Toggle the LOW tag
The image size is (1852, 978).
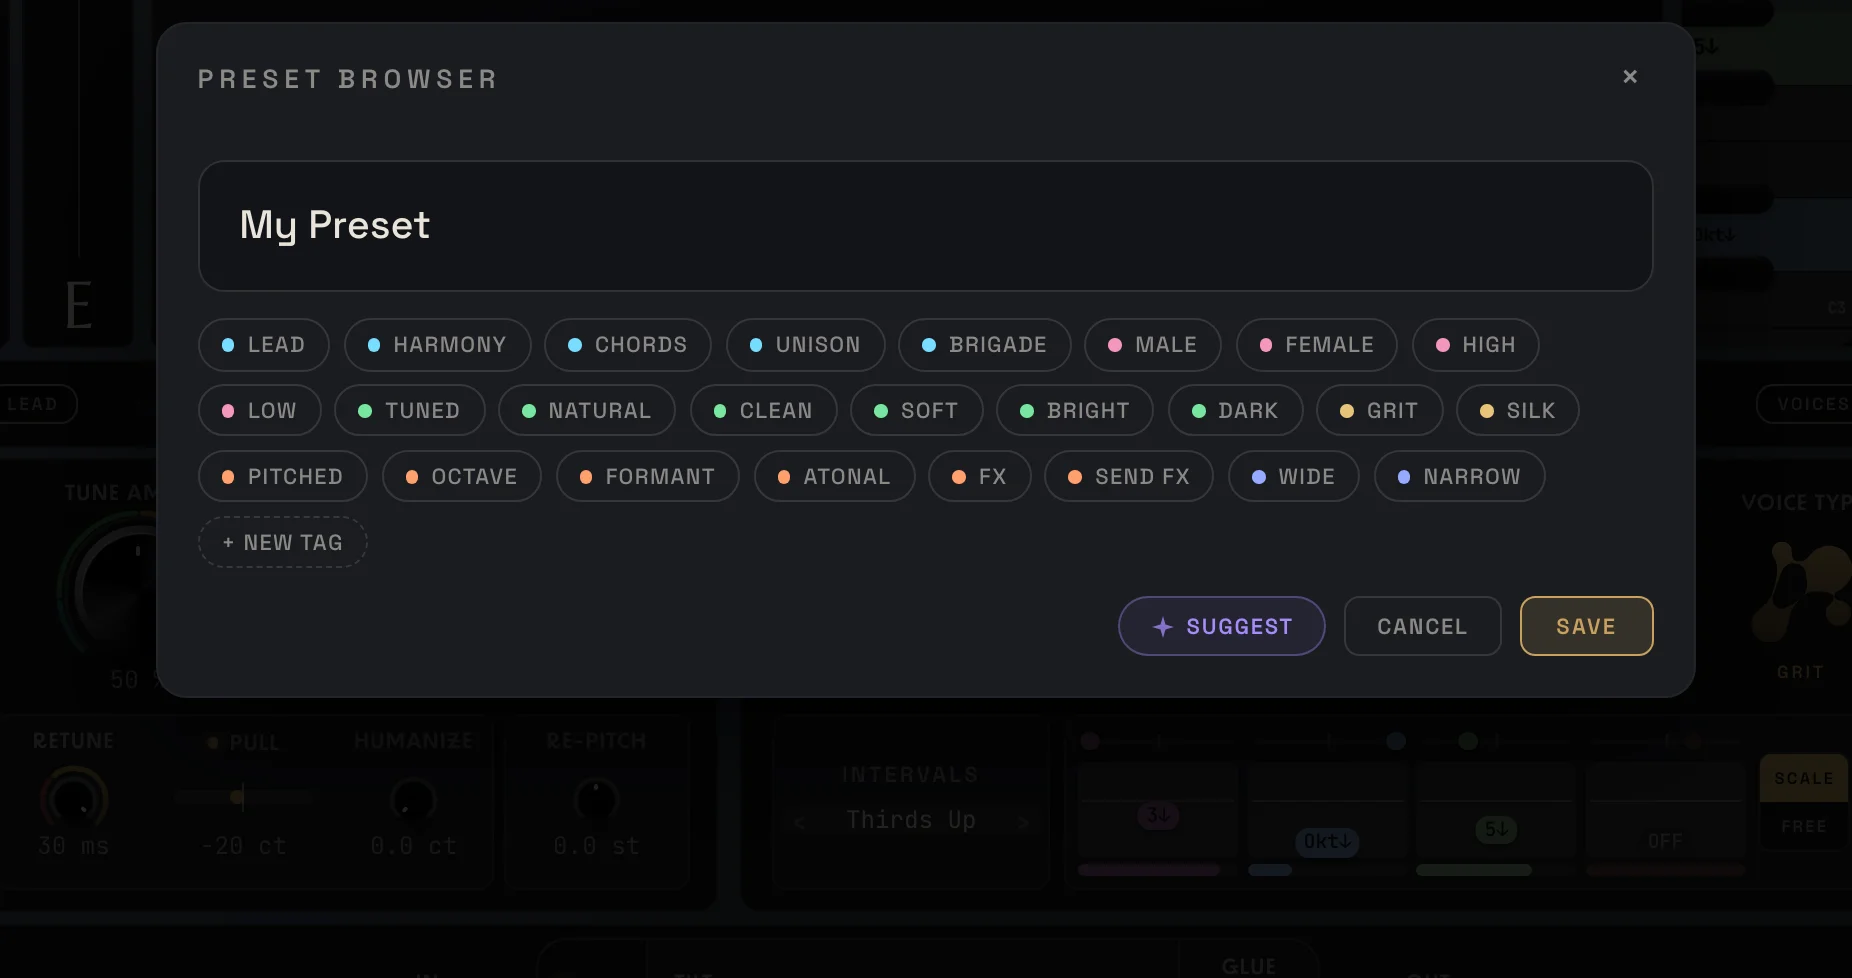(260, 411)
